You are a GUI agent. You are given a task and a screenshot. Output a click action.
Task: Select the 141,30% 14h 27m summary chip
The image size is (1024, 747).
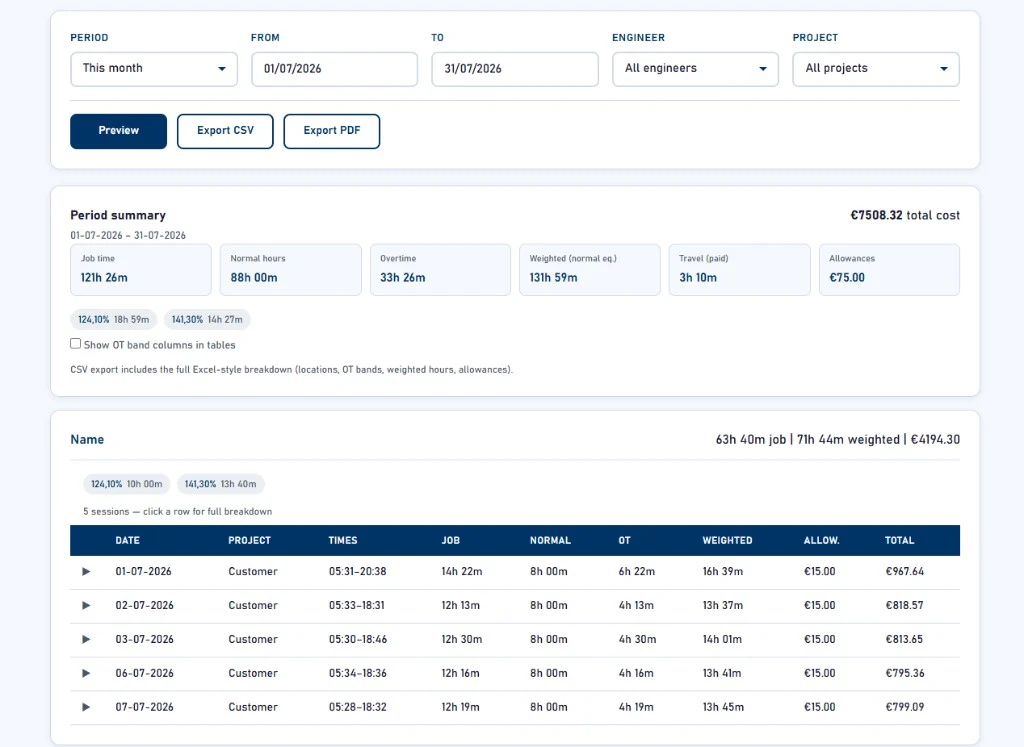coord(207,319)
